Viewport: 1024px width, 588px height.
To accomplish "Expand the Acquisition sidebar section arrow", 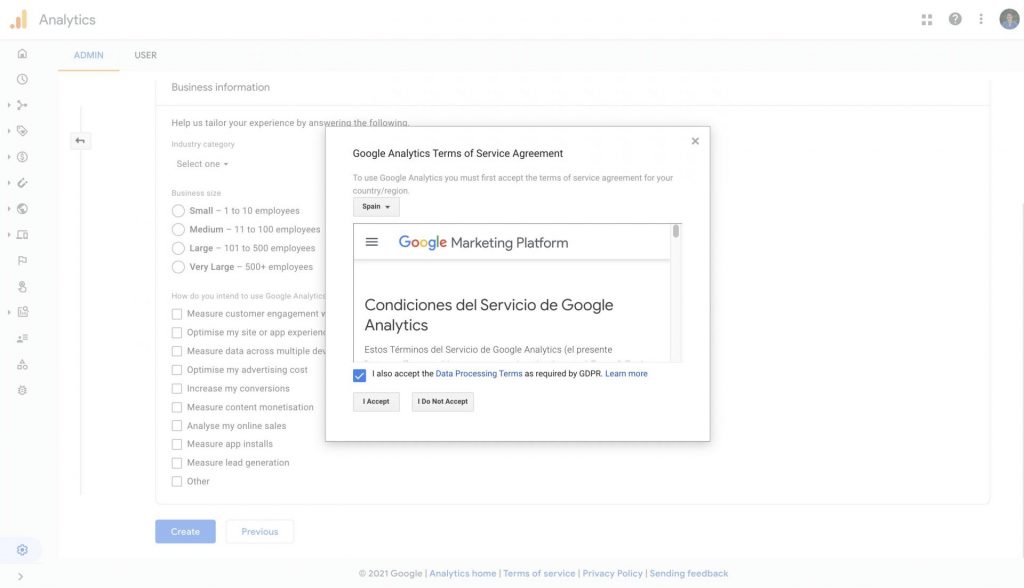I will [8, 105].
